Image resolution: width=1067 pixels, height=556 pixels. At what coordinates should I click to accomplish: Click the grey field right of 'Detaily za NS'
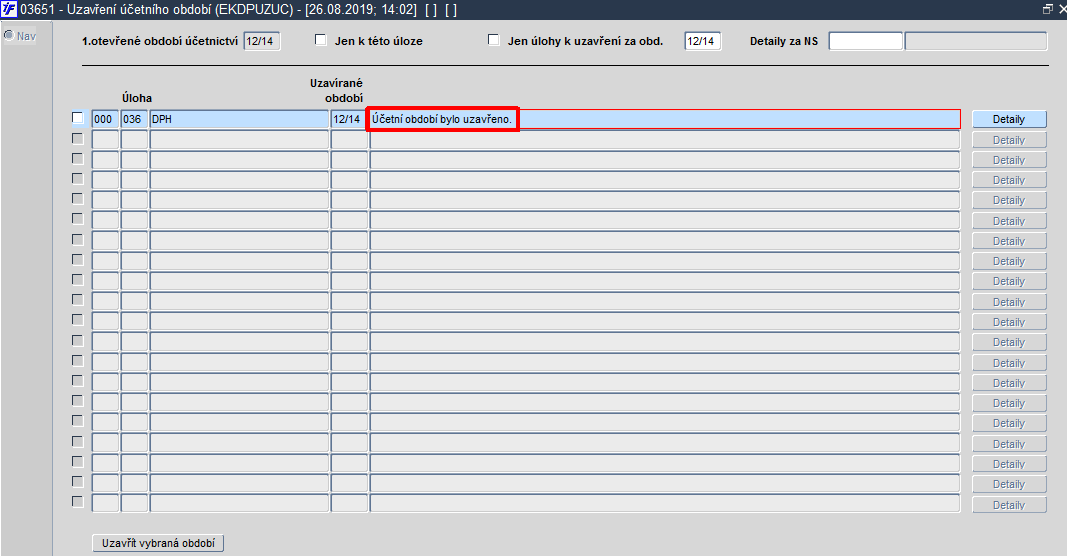976,41
